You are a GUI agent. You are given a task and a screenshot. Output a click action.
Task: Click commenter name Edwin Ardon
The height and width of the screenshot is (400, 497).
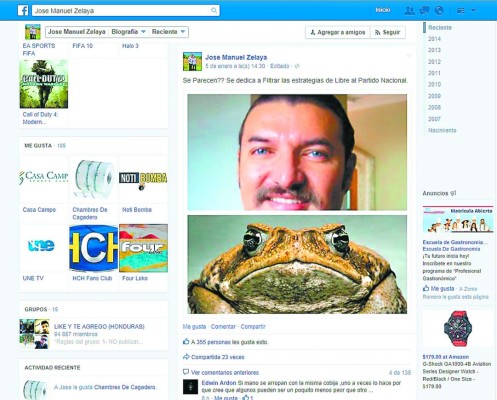[219, 383]
